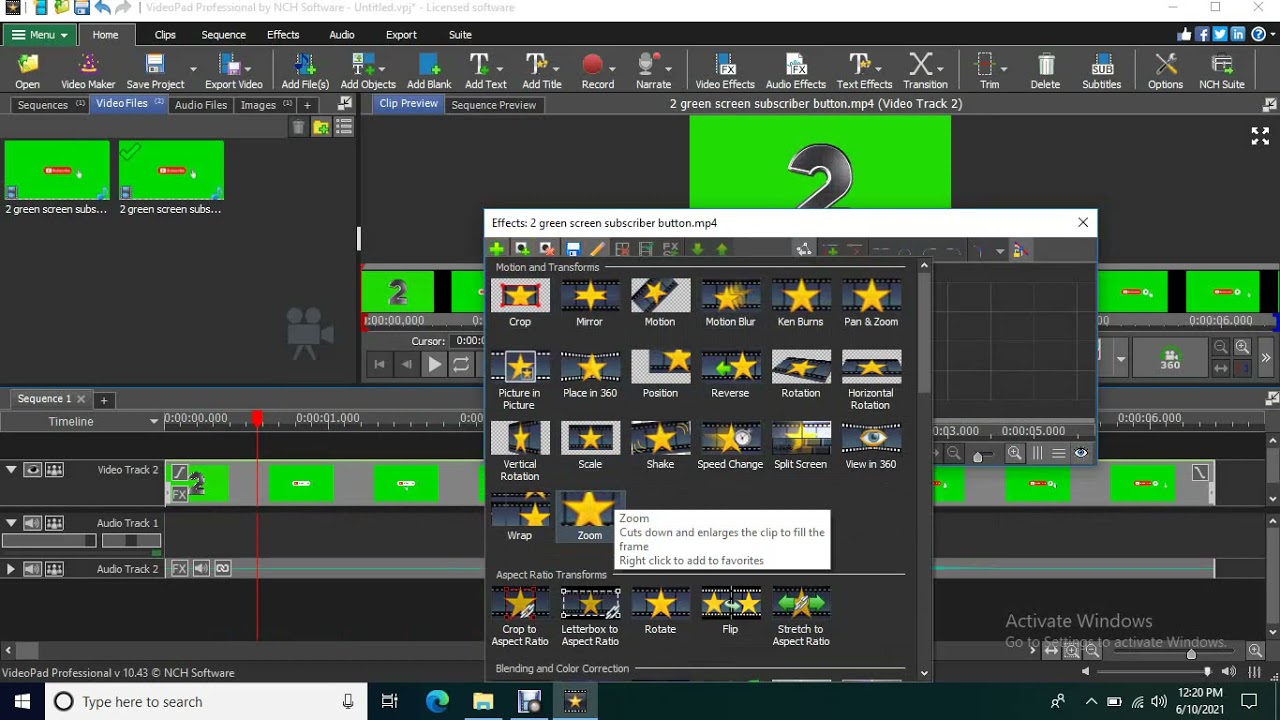Select the Ken Burns effect
The image size is (1280, 720).
[x=800, y=303]
